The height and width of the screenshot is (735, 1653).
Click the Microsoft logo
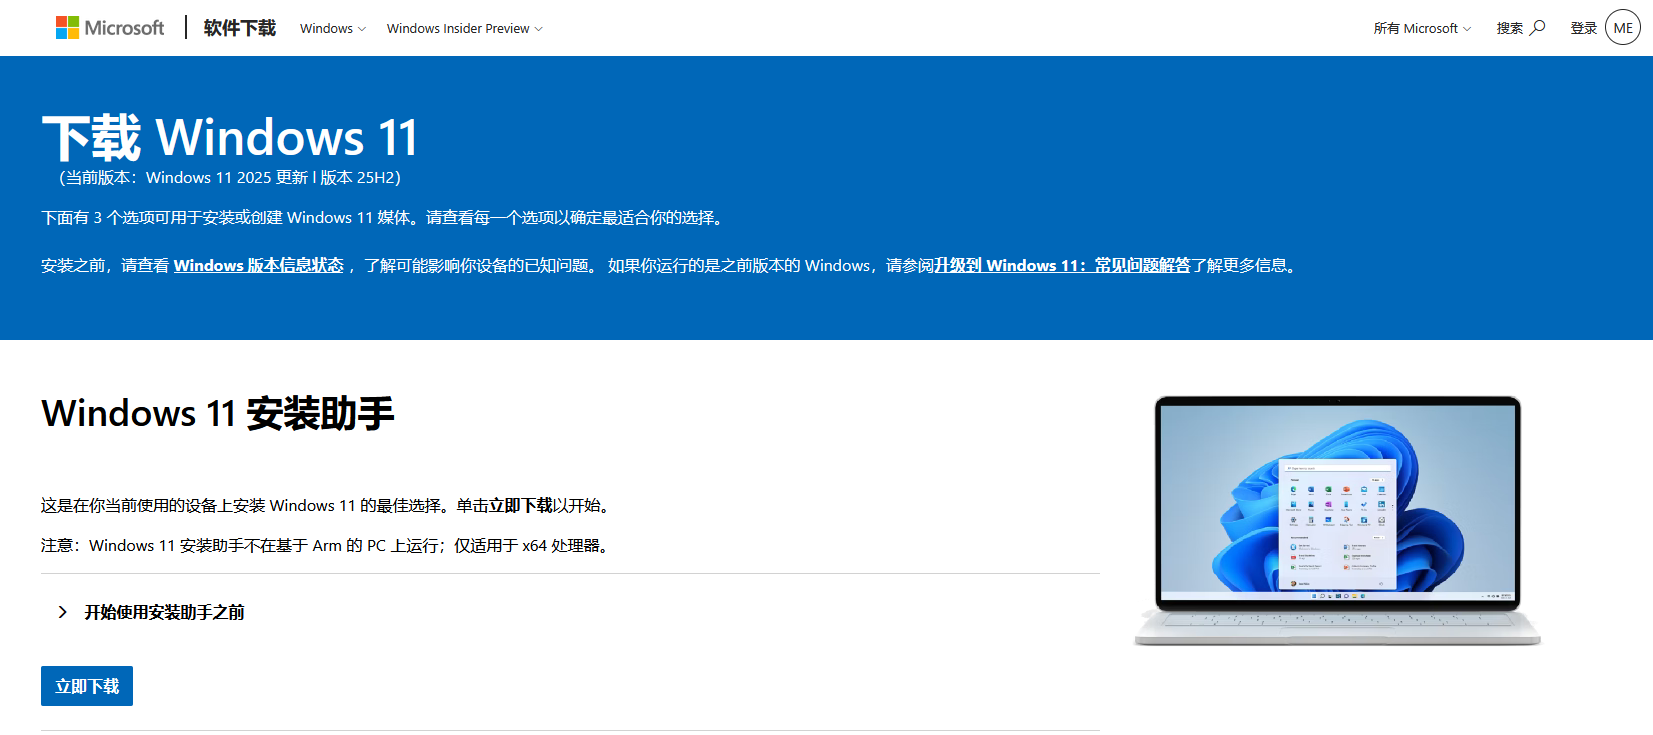[110, 28]
